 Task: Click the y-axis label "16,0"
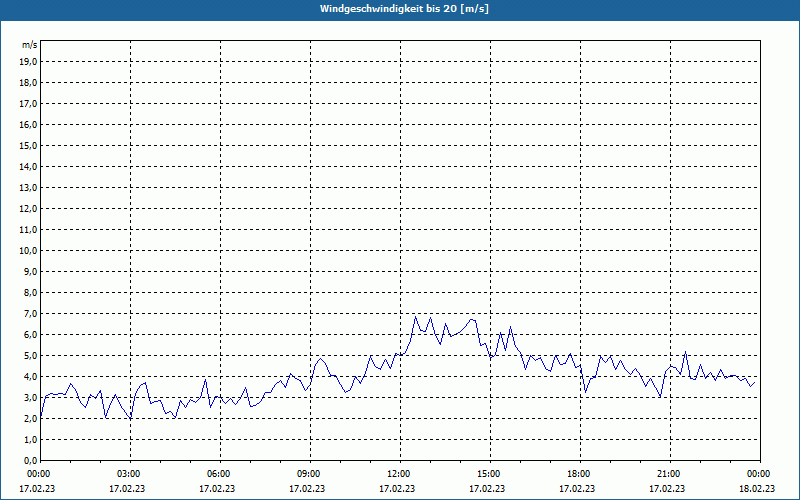28,124
